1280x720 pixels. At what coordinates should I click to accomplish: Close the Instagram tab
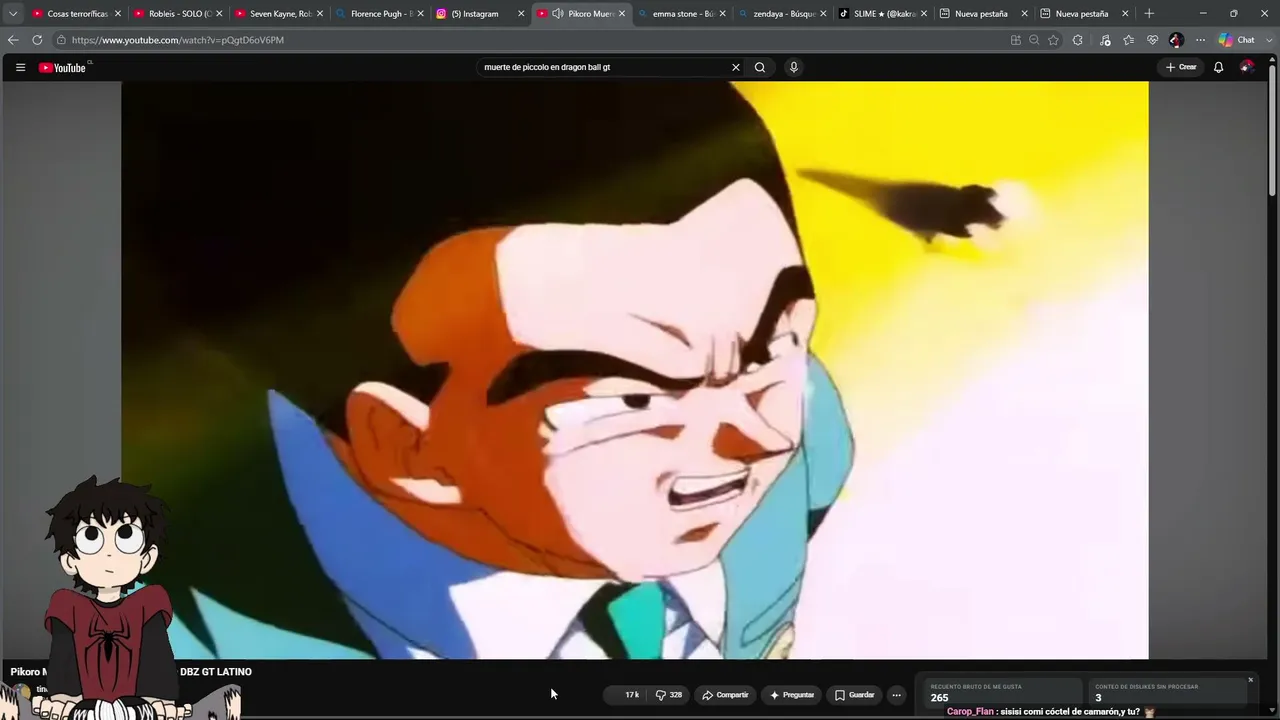pos(521,14)
